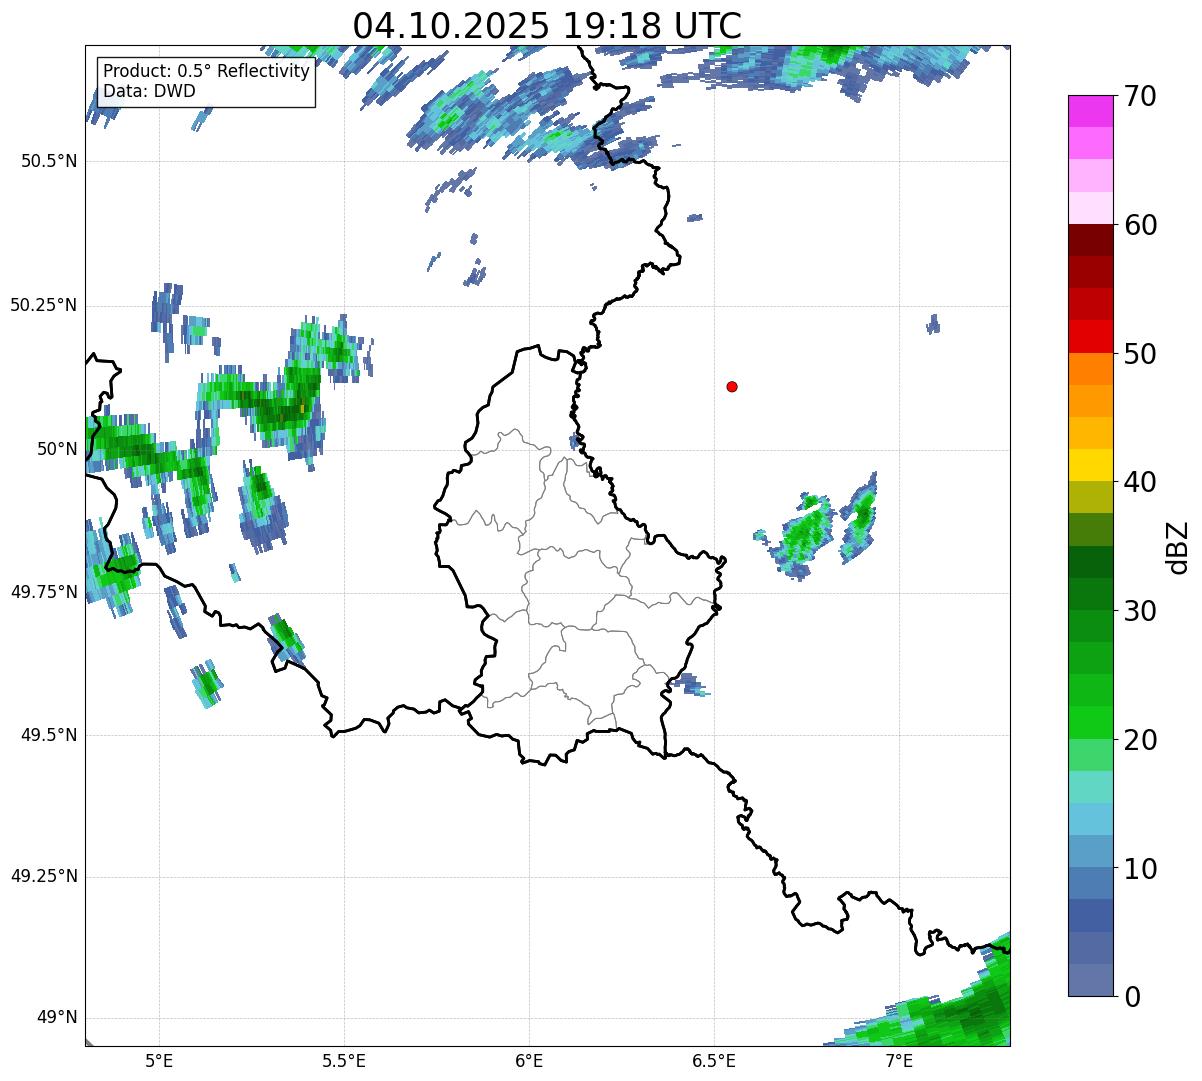Click the 5.5°E longitude label

[344, 1060]
